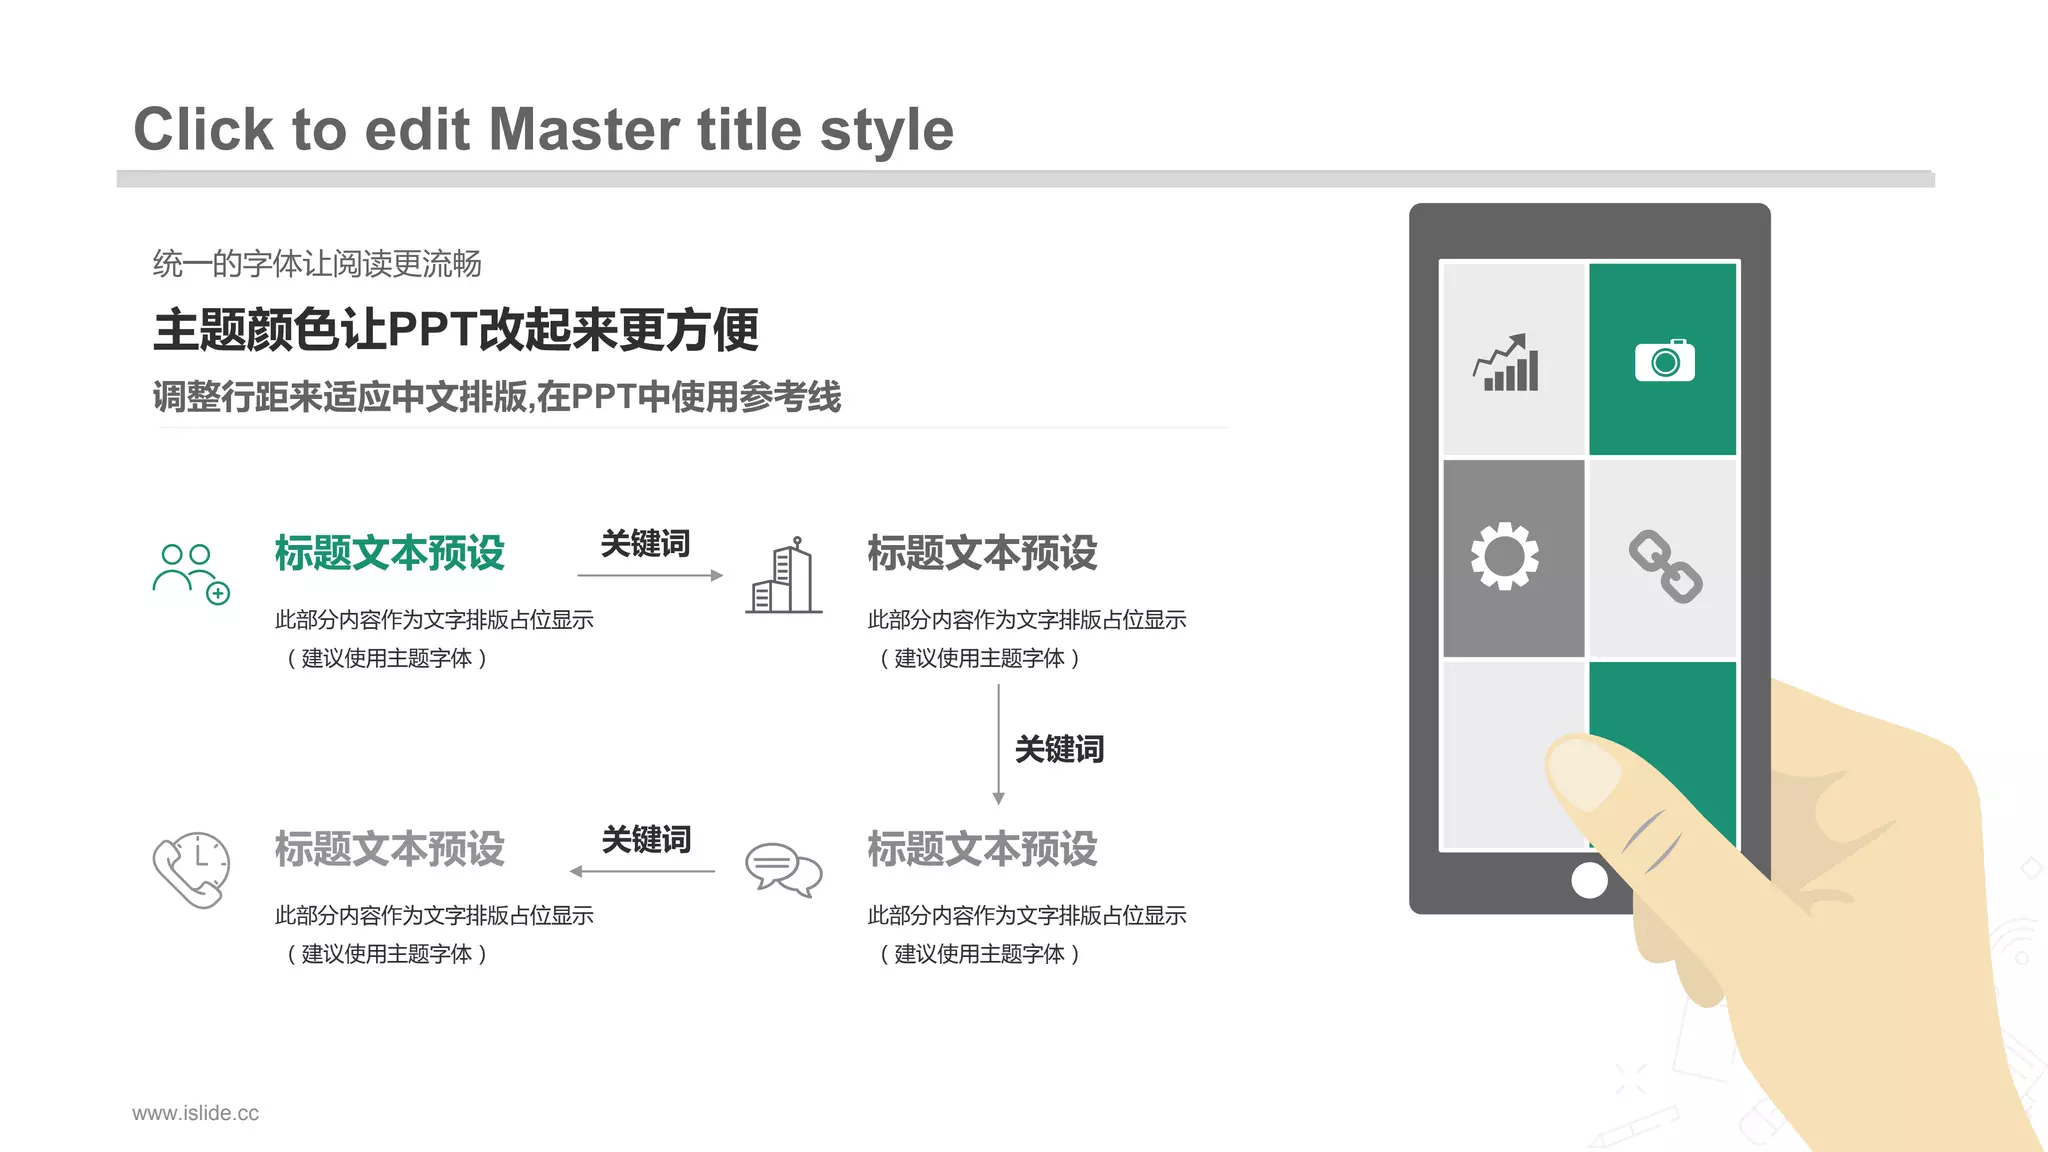Viewport: 2048px width, 1152px height.
Task: Click subtitle 统一的字体让阅读更流畅
Action: click(x=317, y=264)
